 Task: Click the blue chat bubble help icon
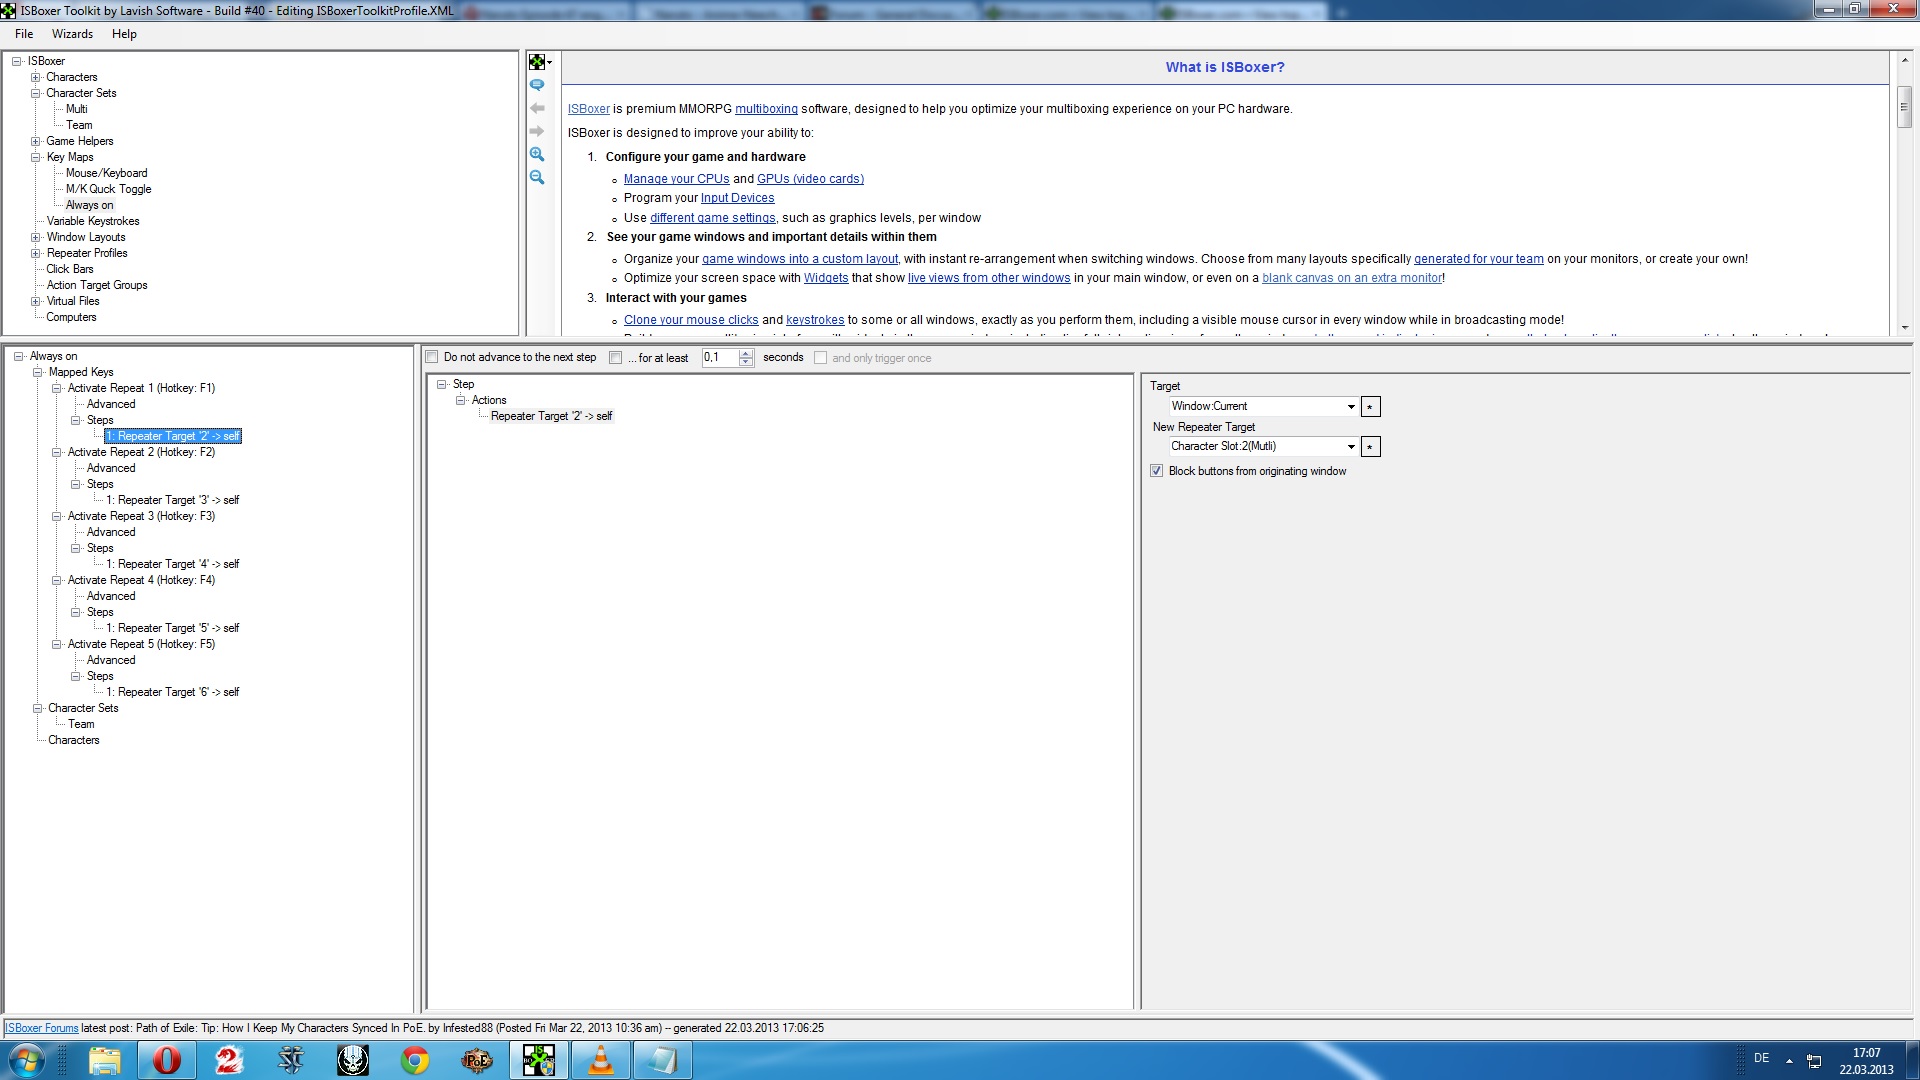[537, 85]
